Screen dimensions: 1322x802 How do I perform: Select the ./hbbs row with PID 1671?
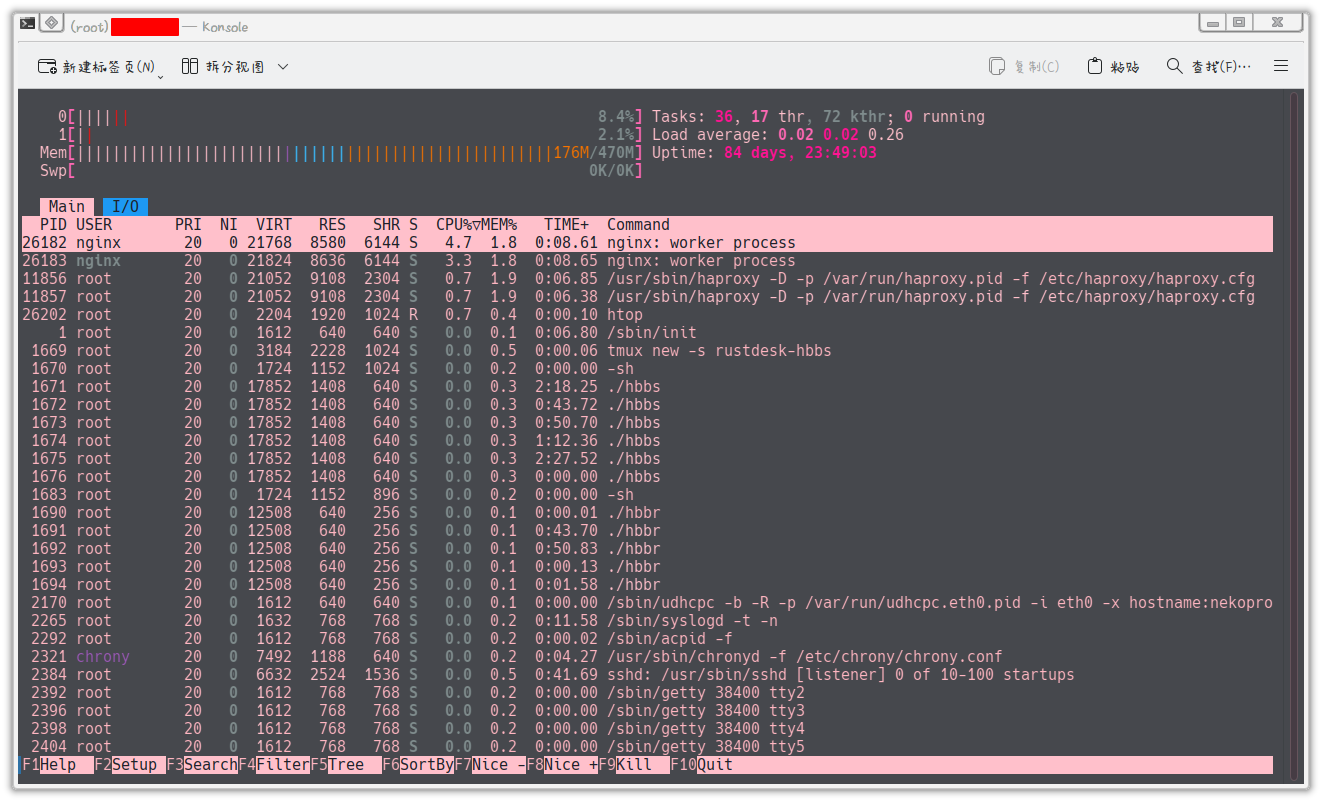click(x=647, y=387)
